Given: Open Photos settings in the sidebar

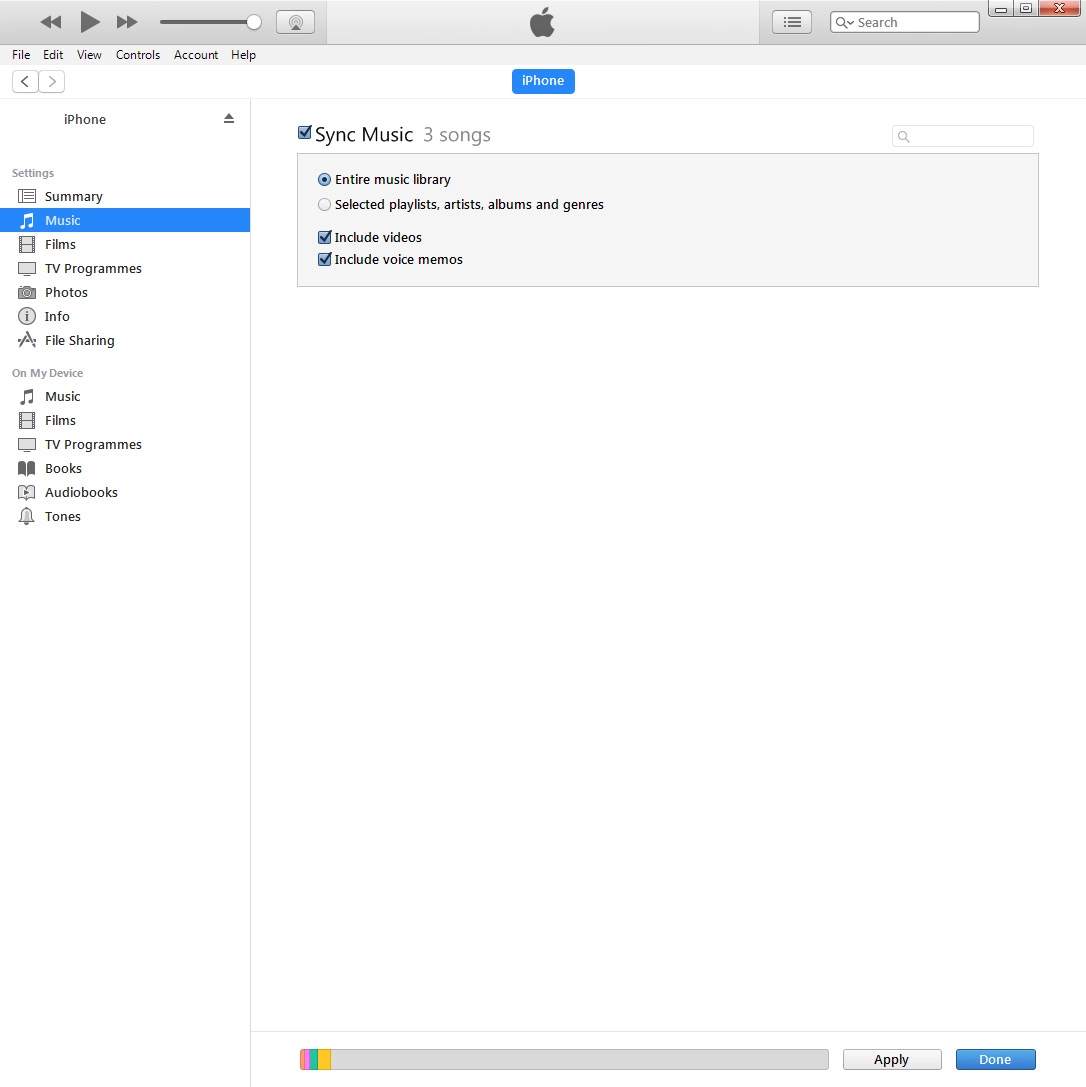Looking at the screenshot, I should (66, 292).
